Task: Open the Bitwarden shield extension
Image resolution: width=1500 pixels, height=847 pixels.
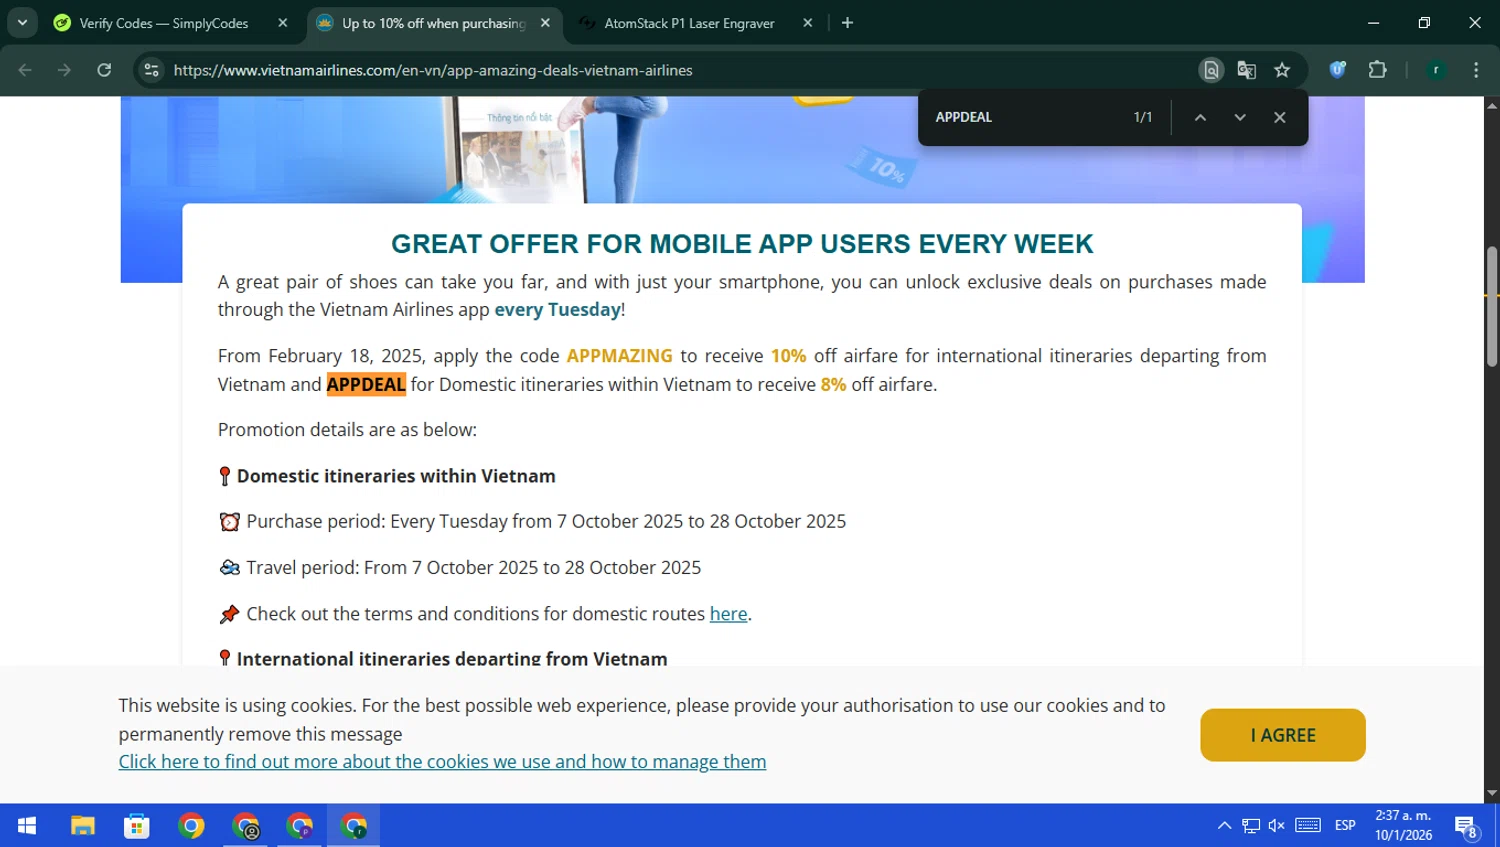Action: point(1338,70)
